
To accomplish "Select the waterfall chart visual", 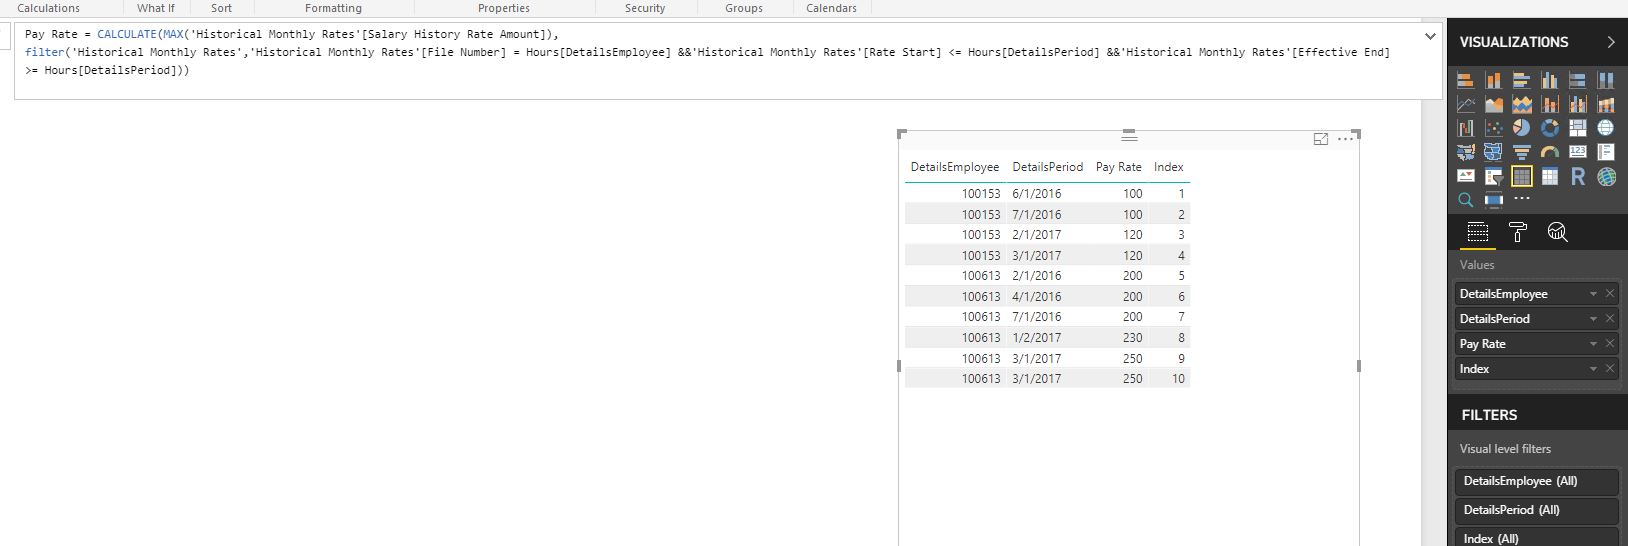I will pos(1466,128).
